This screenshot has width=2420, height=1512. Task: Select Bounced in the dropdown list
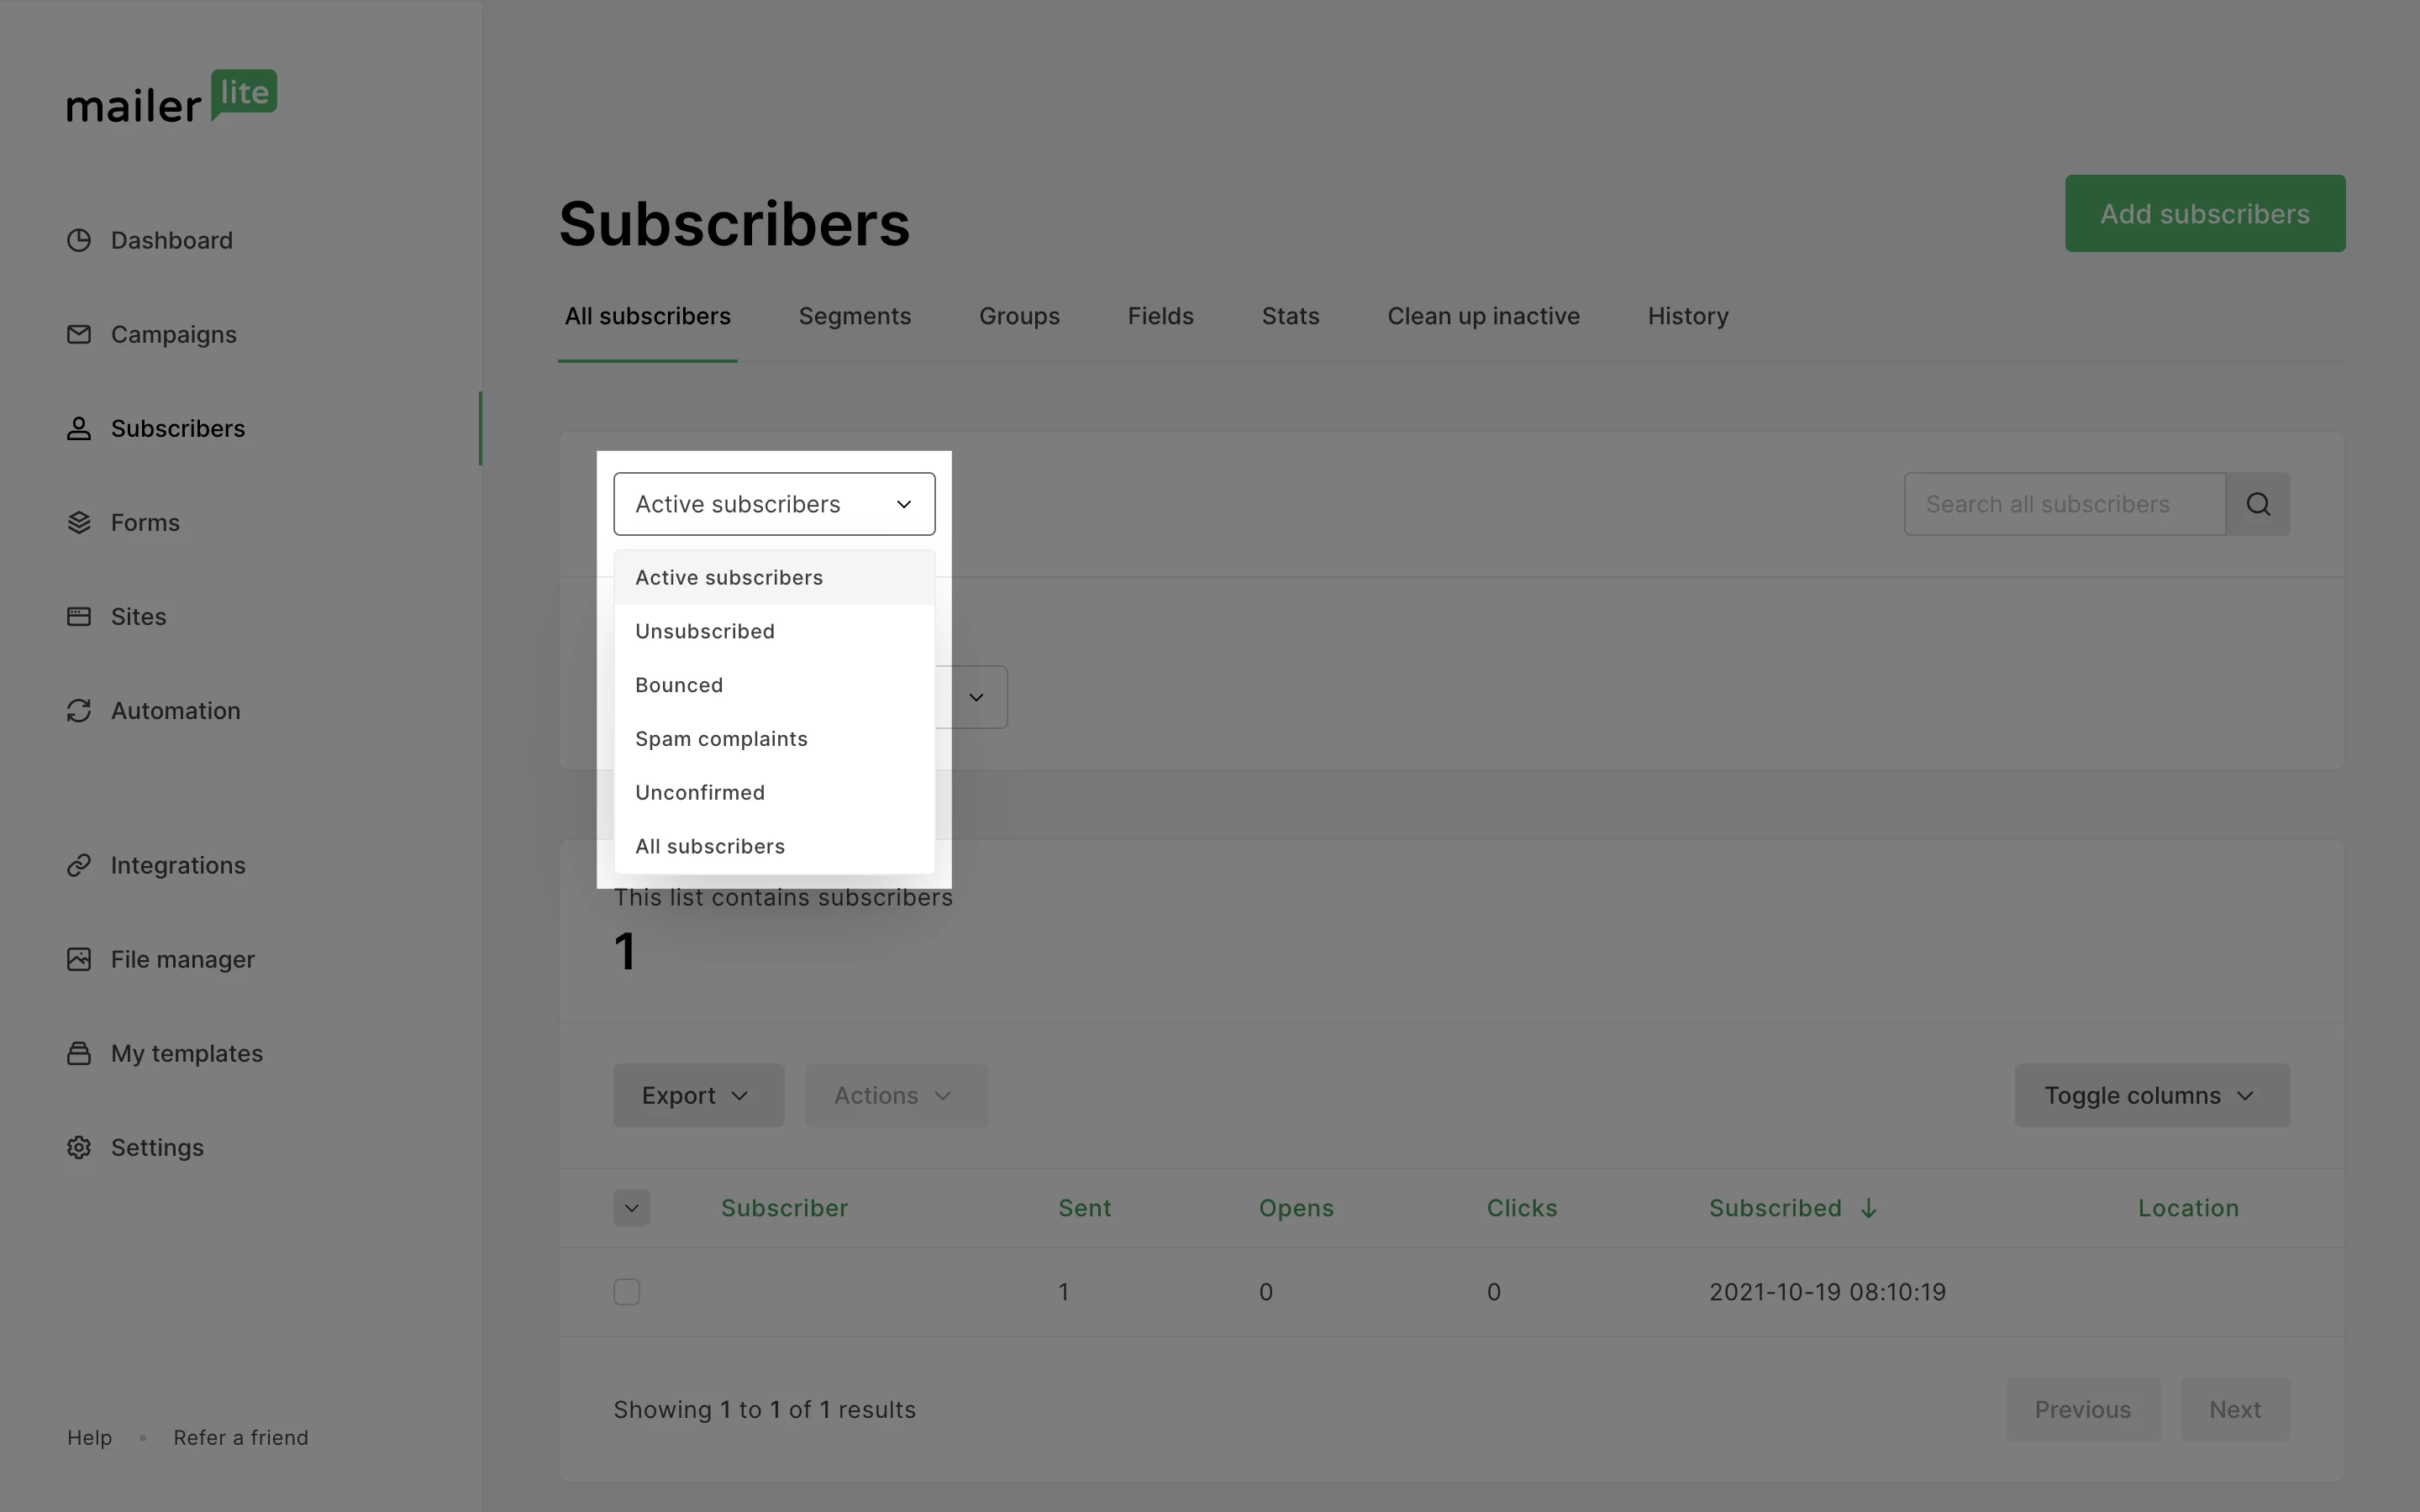tap(679, 685)
